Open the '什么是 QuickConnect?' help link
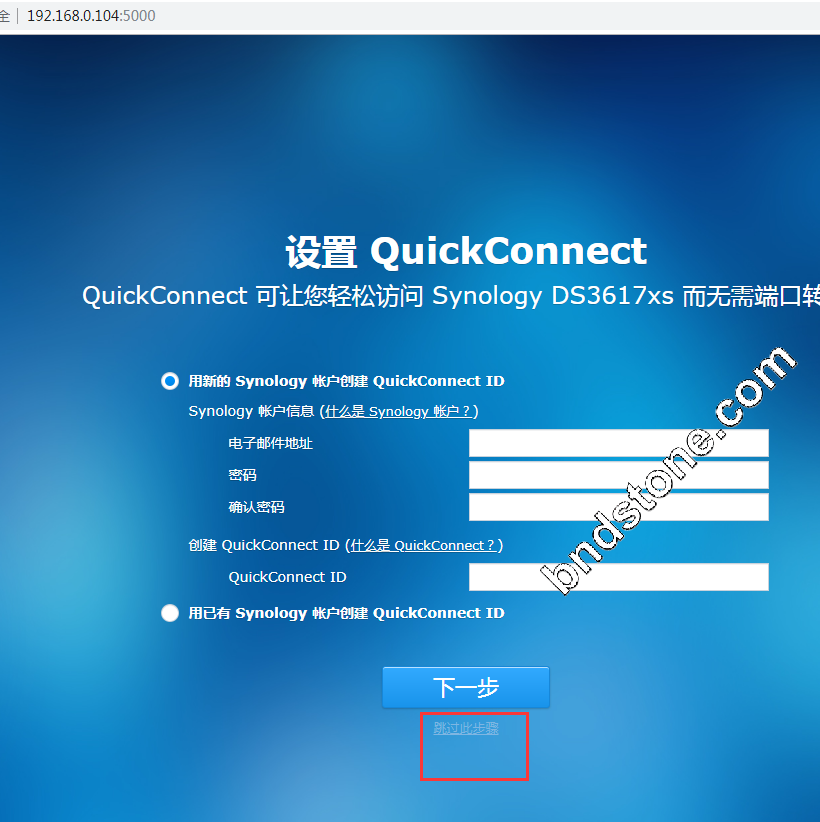The width and height of the screenshot is (820, 822). pyautogui.click(x=423, y=546)
